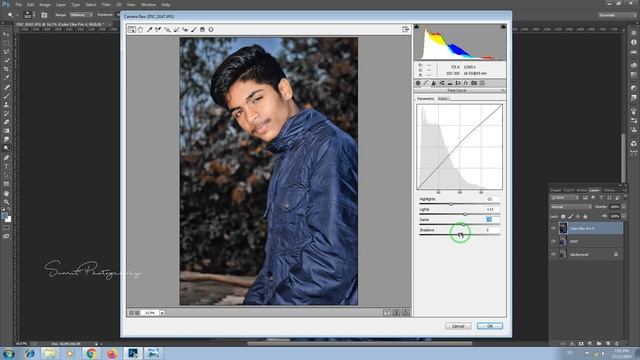Image resolution: width=640 pixels, height=360 pixels.
Task: Click the create new layer icon
Action: 608,344
